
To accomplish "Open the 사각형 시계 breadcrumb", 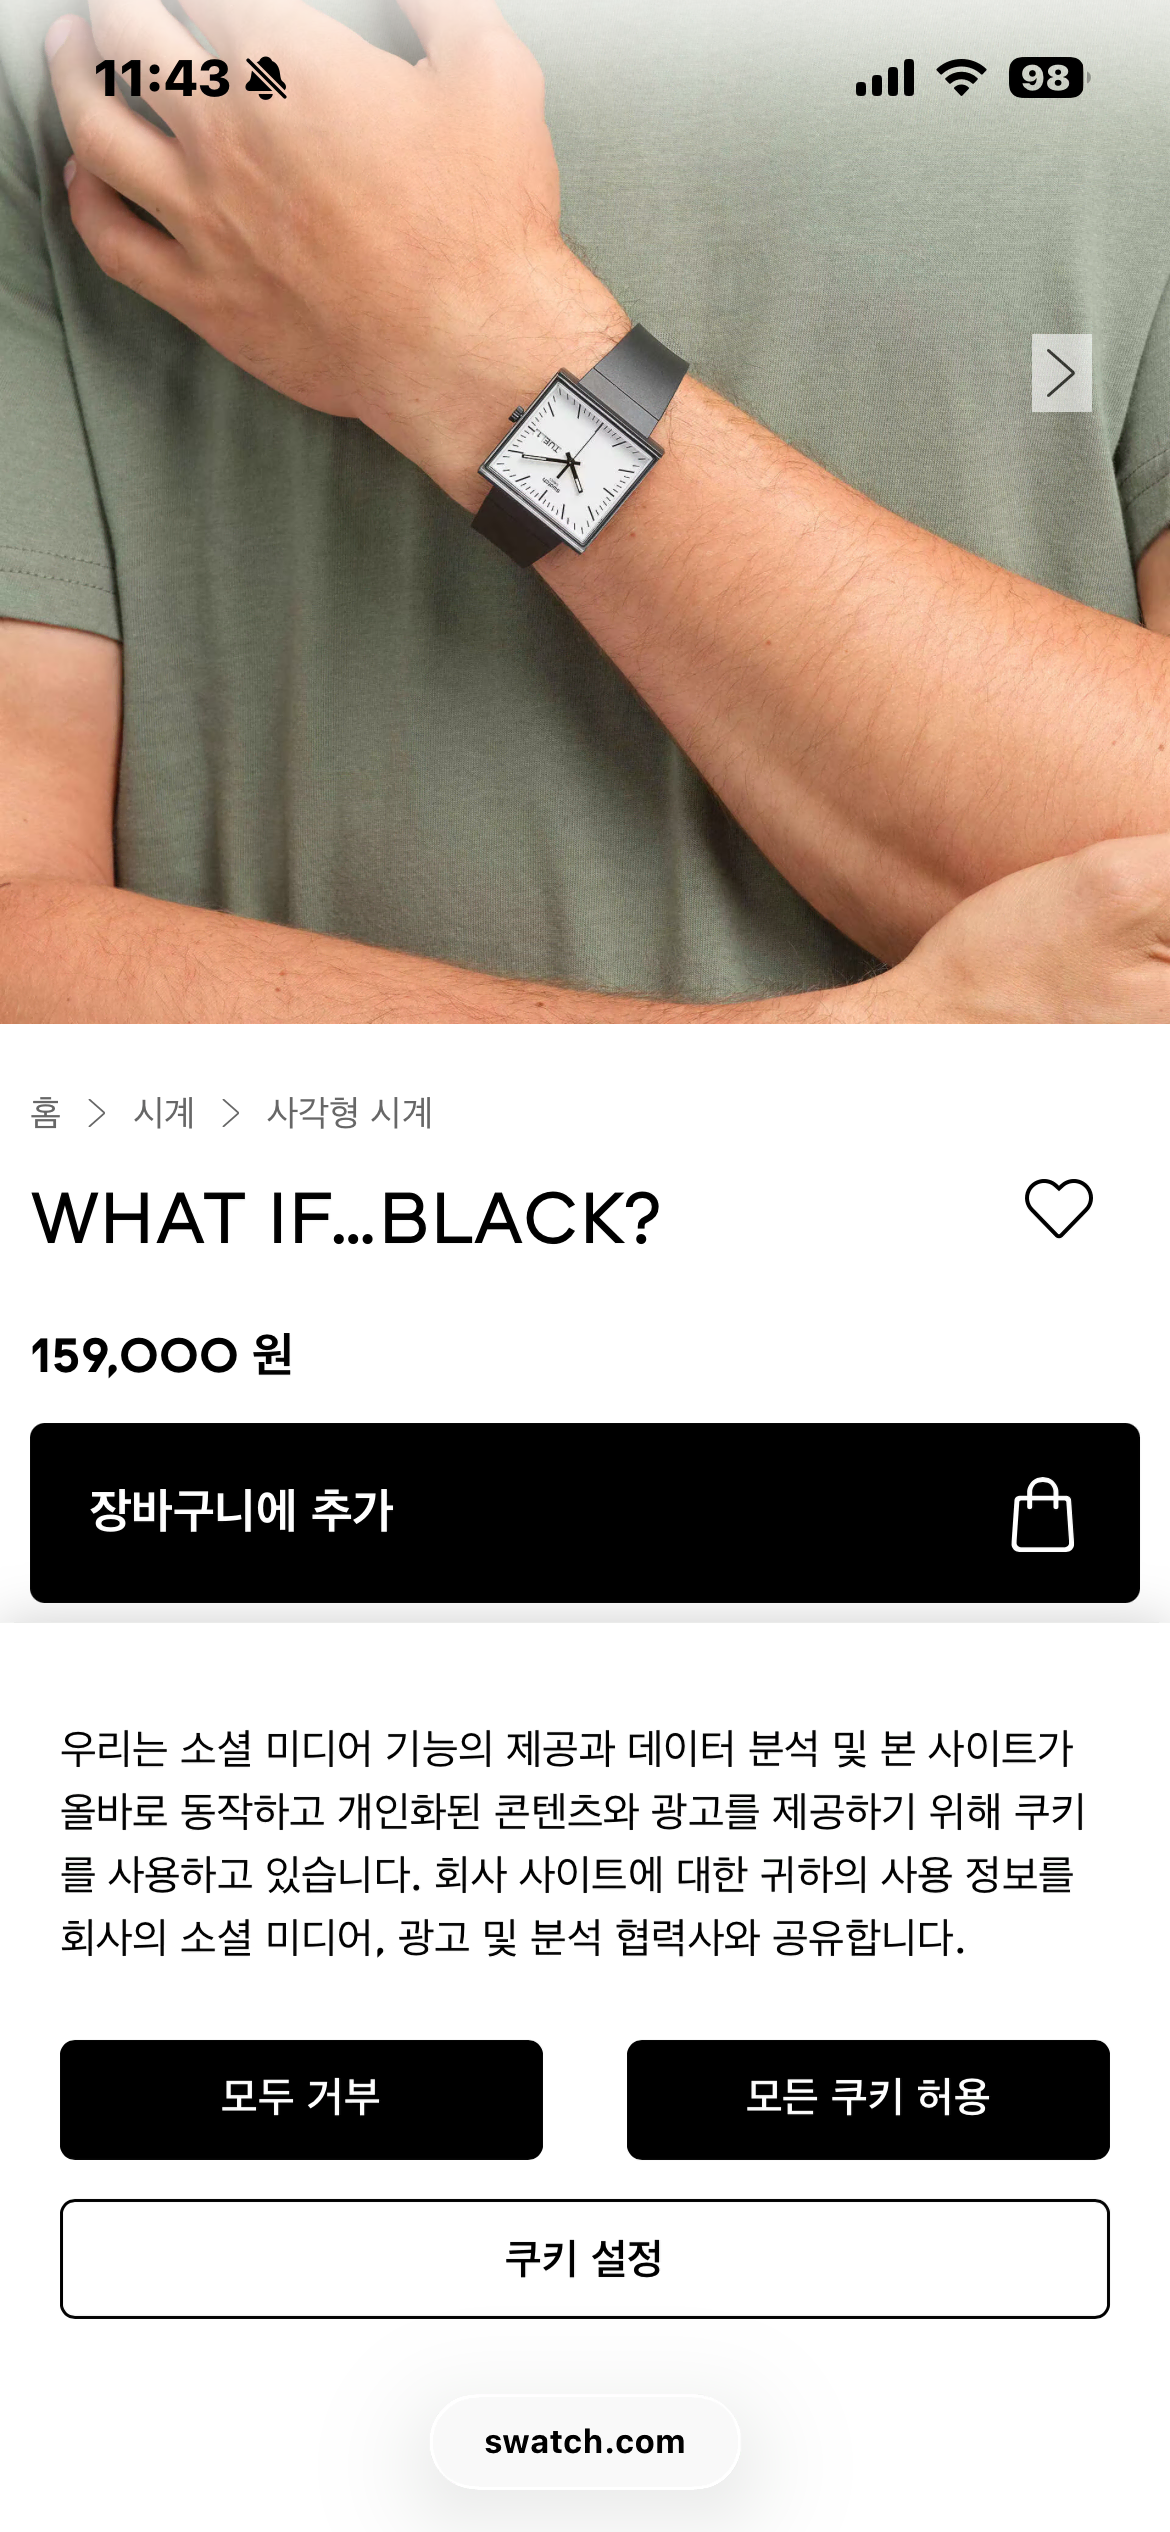I will coord(350,1112).
